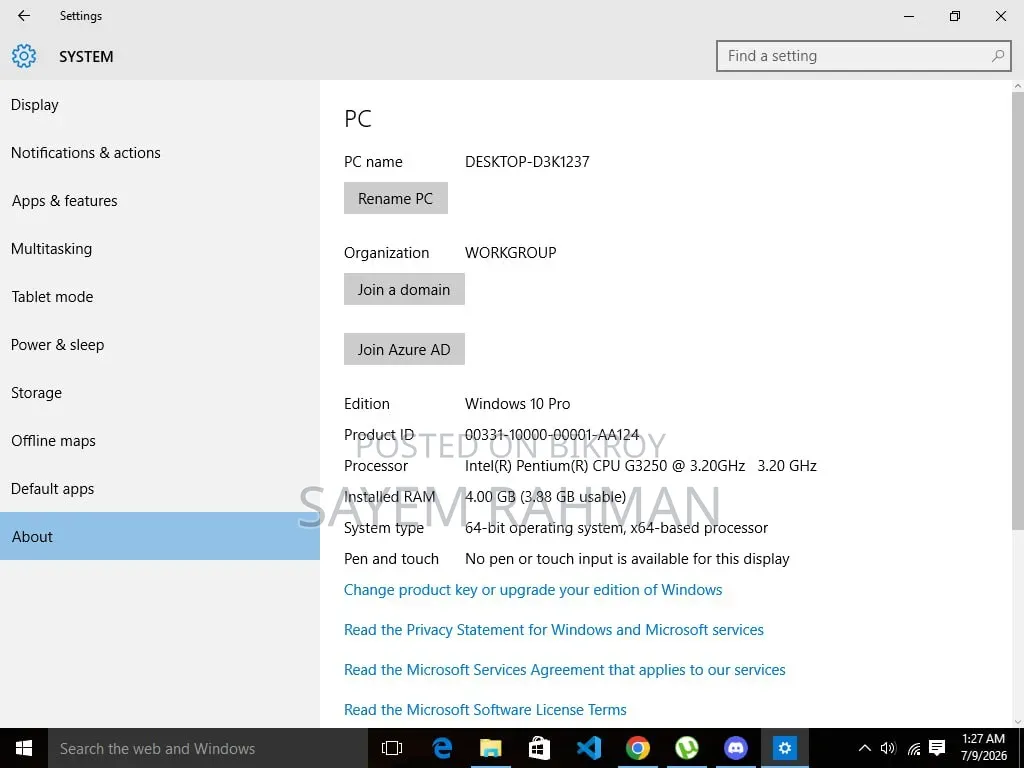
Task: Click the Join Azure AD button
Action: [x=404, y=349]
